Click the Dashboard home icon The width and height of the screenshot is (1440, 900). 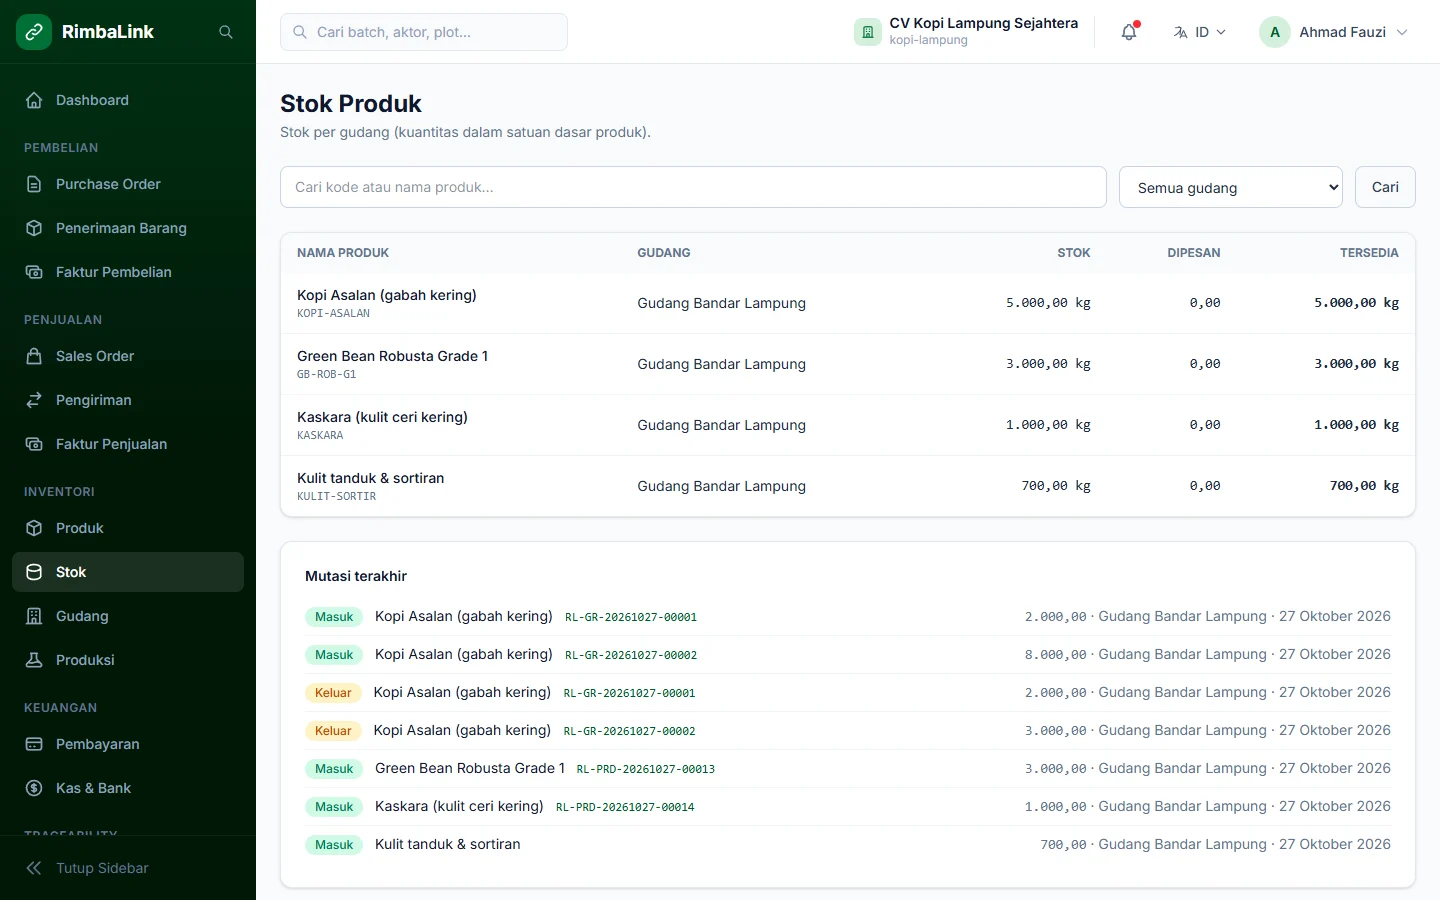tap(34, 100)
